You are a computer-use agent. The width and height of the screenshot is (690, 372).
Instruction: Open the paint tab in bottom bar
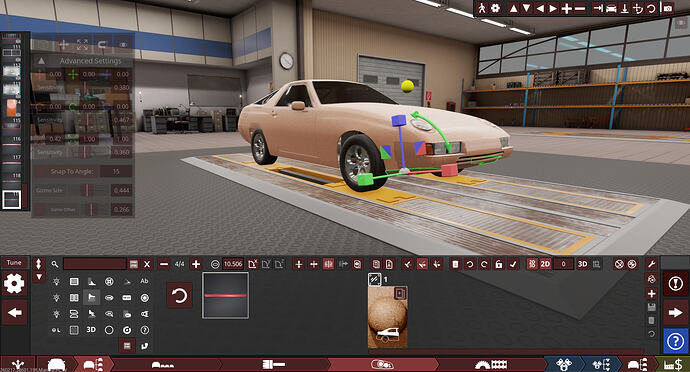click(x=274, y=365)
